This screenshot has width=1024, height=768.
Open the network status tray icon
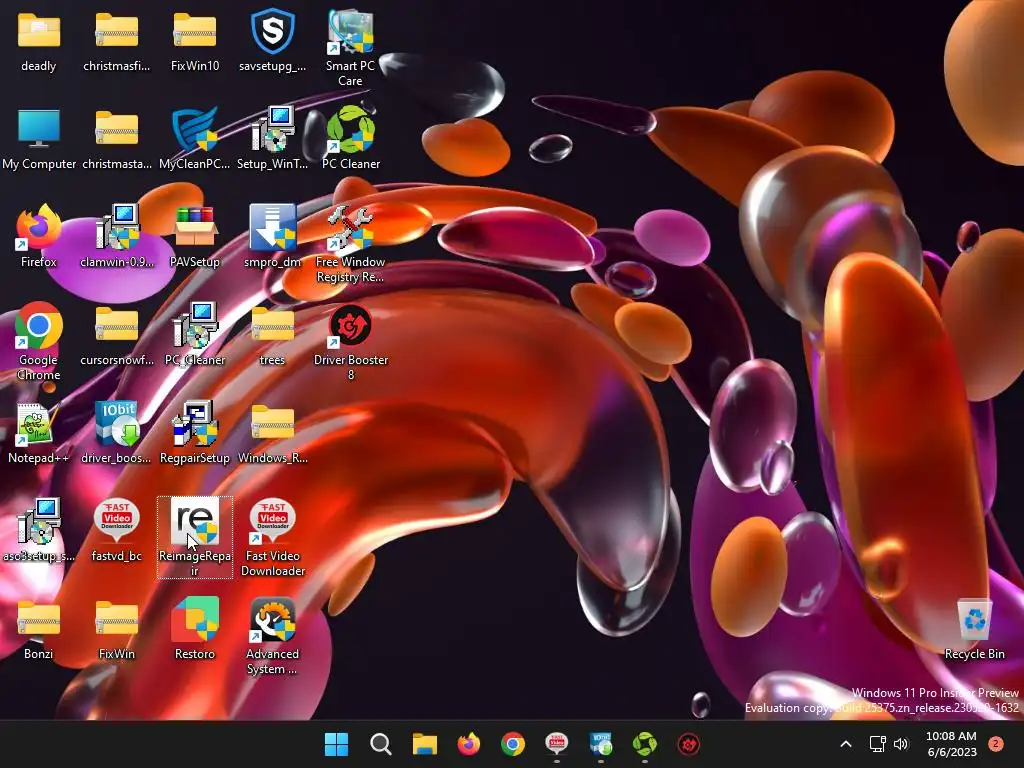coord(877,744)
